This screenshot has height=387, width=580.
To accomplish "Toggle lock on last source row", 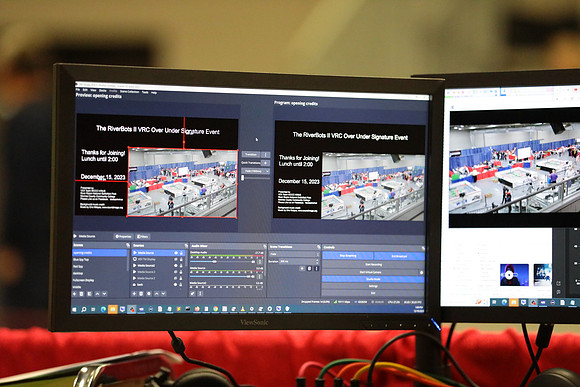I will (180, 285).
